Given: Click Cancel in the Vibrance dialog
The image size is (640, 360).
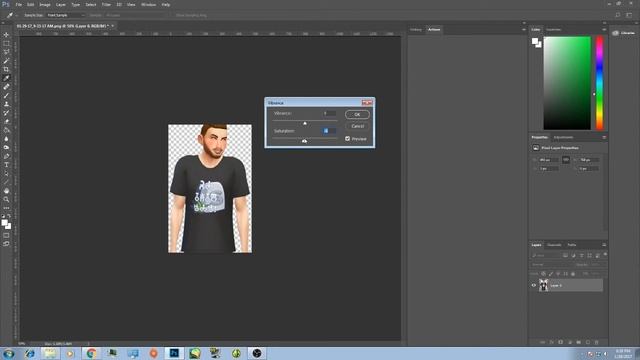Looking at the screenshot, I should click(x=357, y=126).
